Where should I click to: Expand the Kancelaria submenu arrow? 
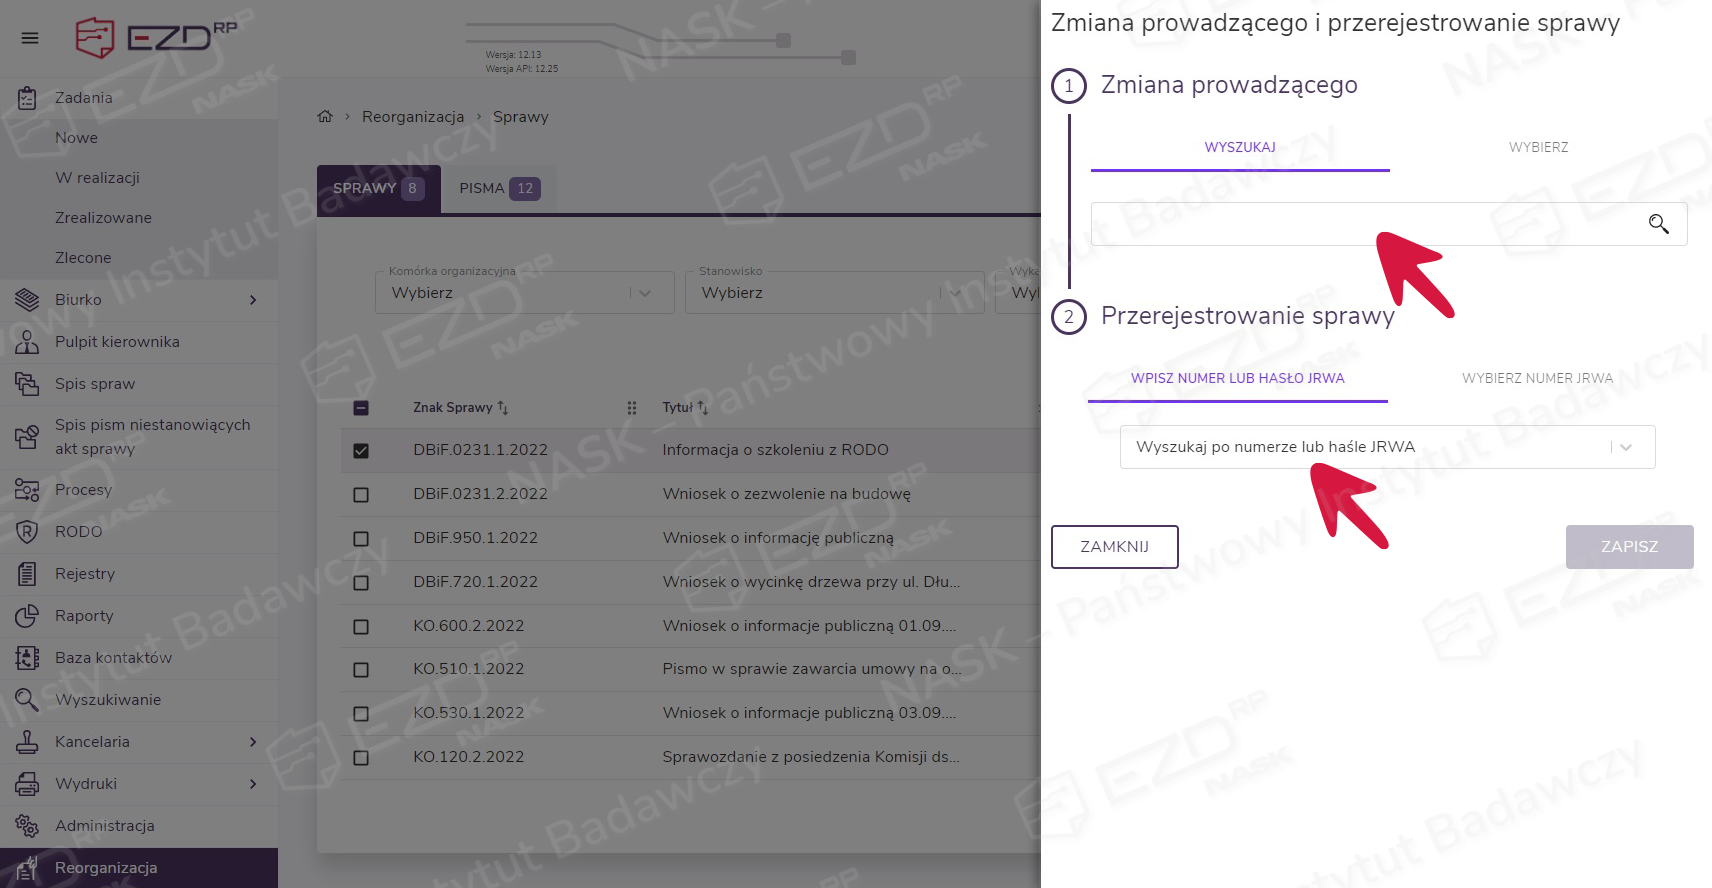(x=253, y=742)
